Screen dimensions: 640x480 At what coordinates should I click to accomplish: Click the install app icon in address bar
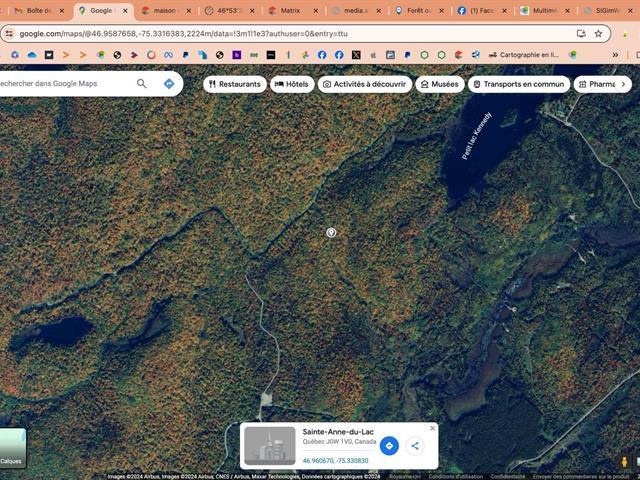coord(581,33)
